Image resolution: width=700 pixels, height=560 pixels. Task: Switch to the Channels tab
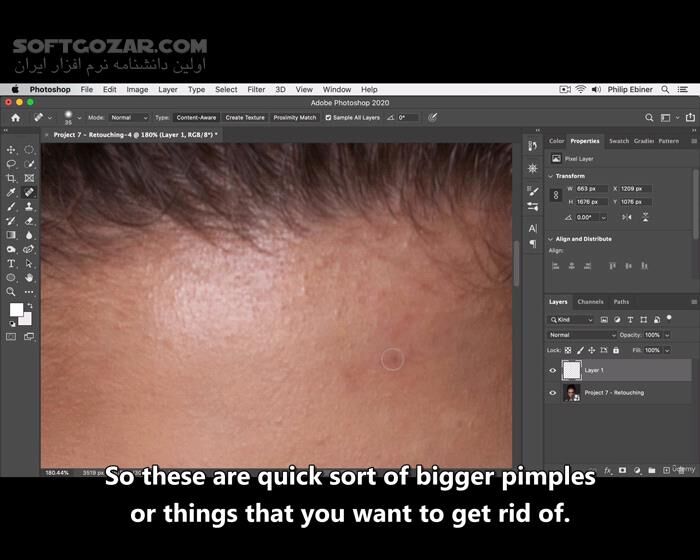[590, 301]
